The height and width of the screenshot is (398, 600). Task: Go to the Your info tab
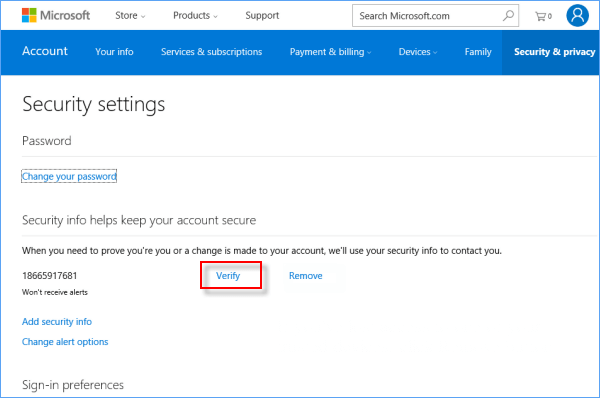click(114, 52)
